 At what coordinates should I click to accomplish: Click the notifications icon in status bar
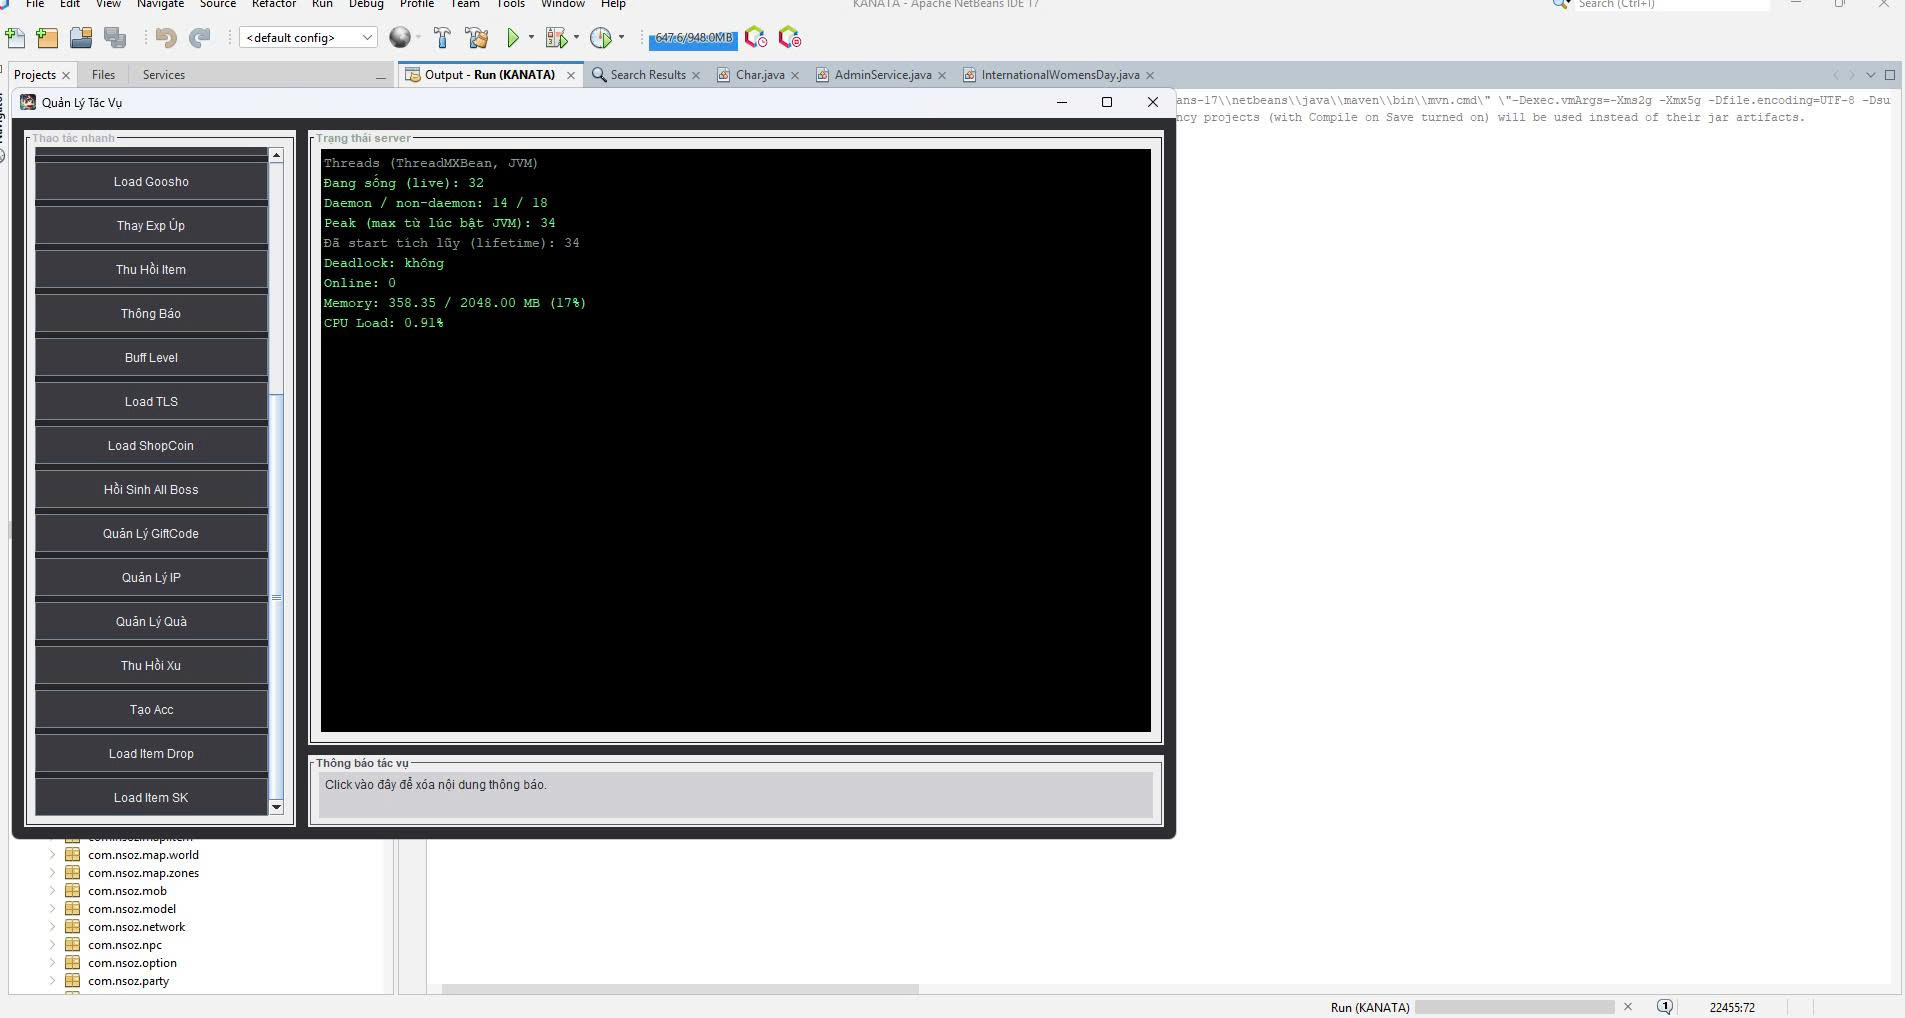coord(1665,1007)
